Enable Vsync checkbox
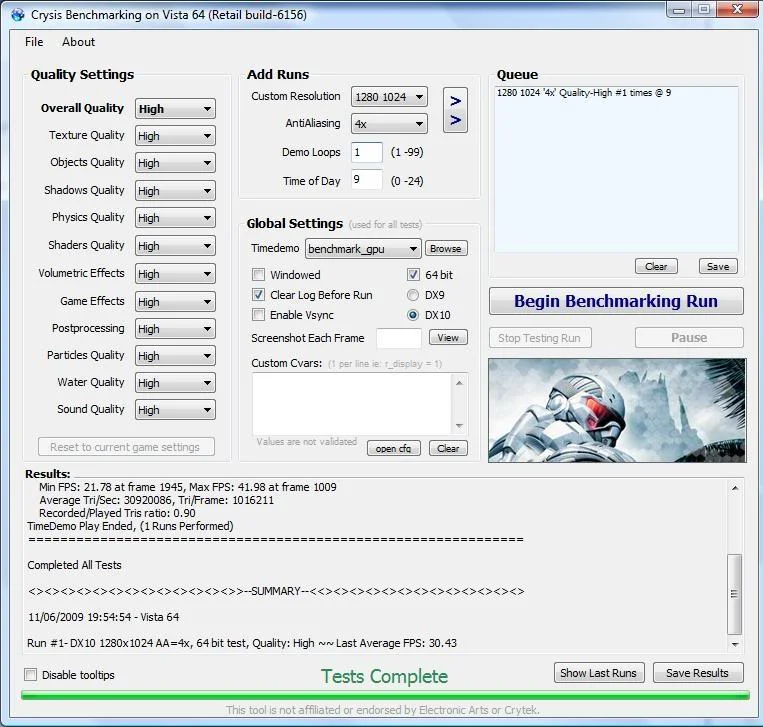The height and width of the screenshot is (727, 763). click(258, 315)
